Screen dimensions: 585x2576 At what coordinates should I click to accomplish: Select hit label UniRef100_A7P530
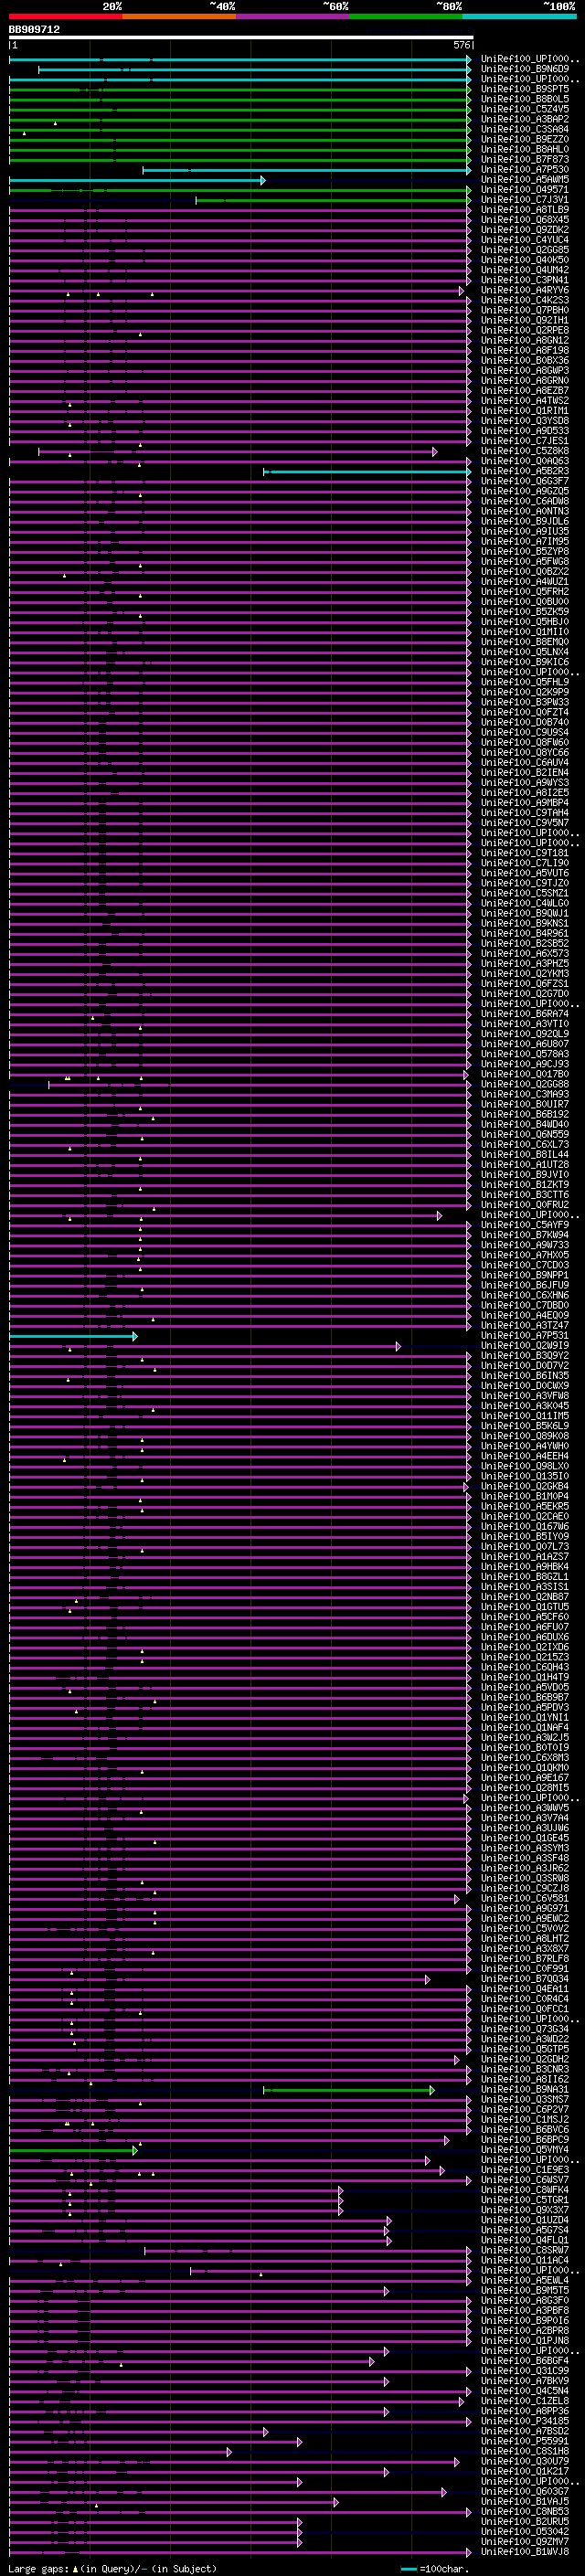click(525, 169)
